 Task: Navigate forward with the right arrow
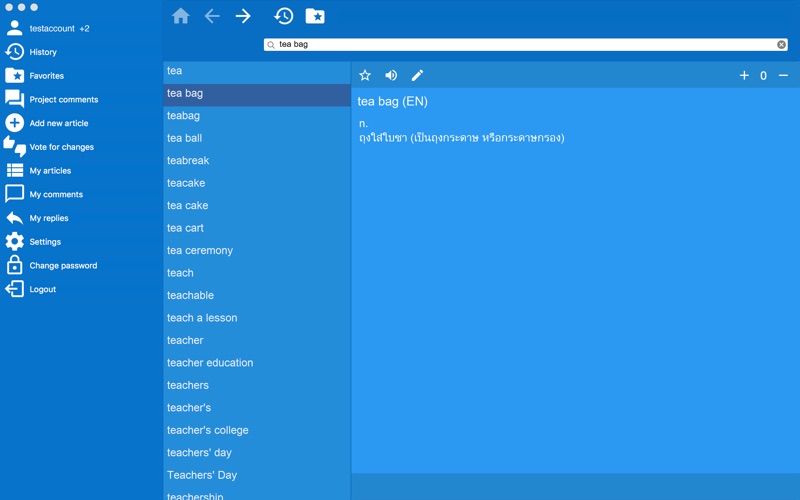243,16
